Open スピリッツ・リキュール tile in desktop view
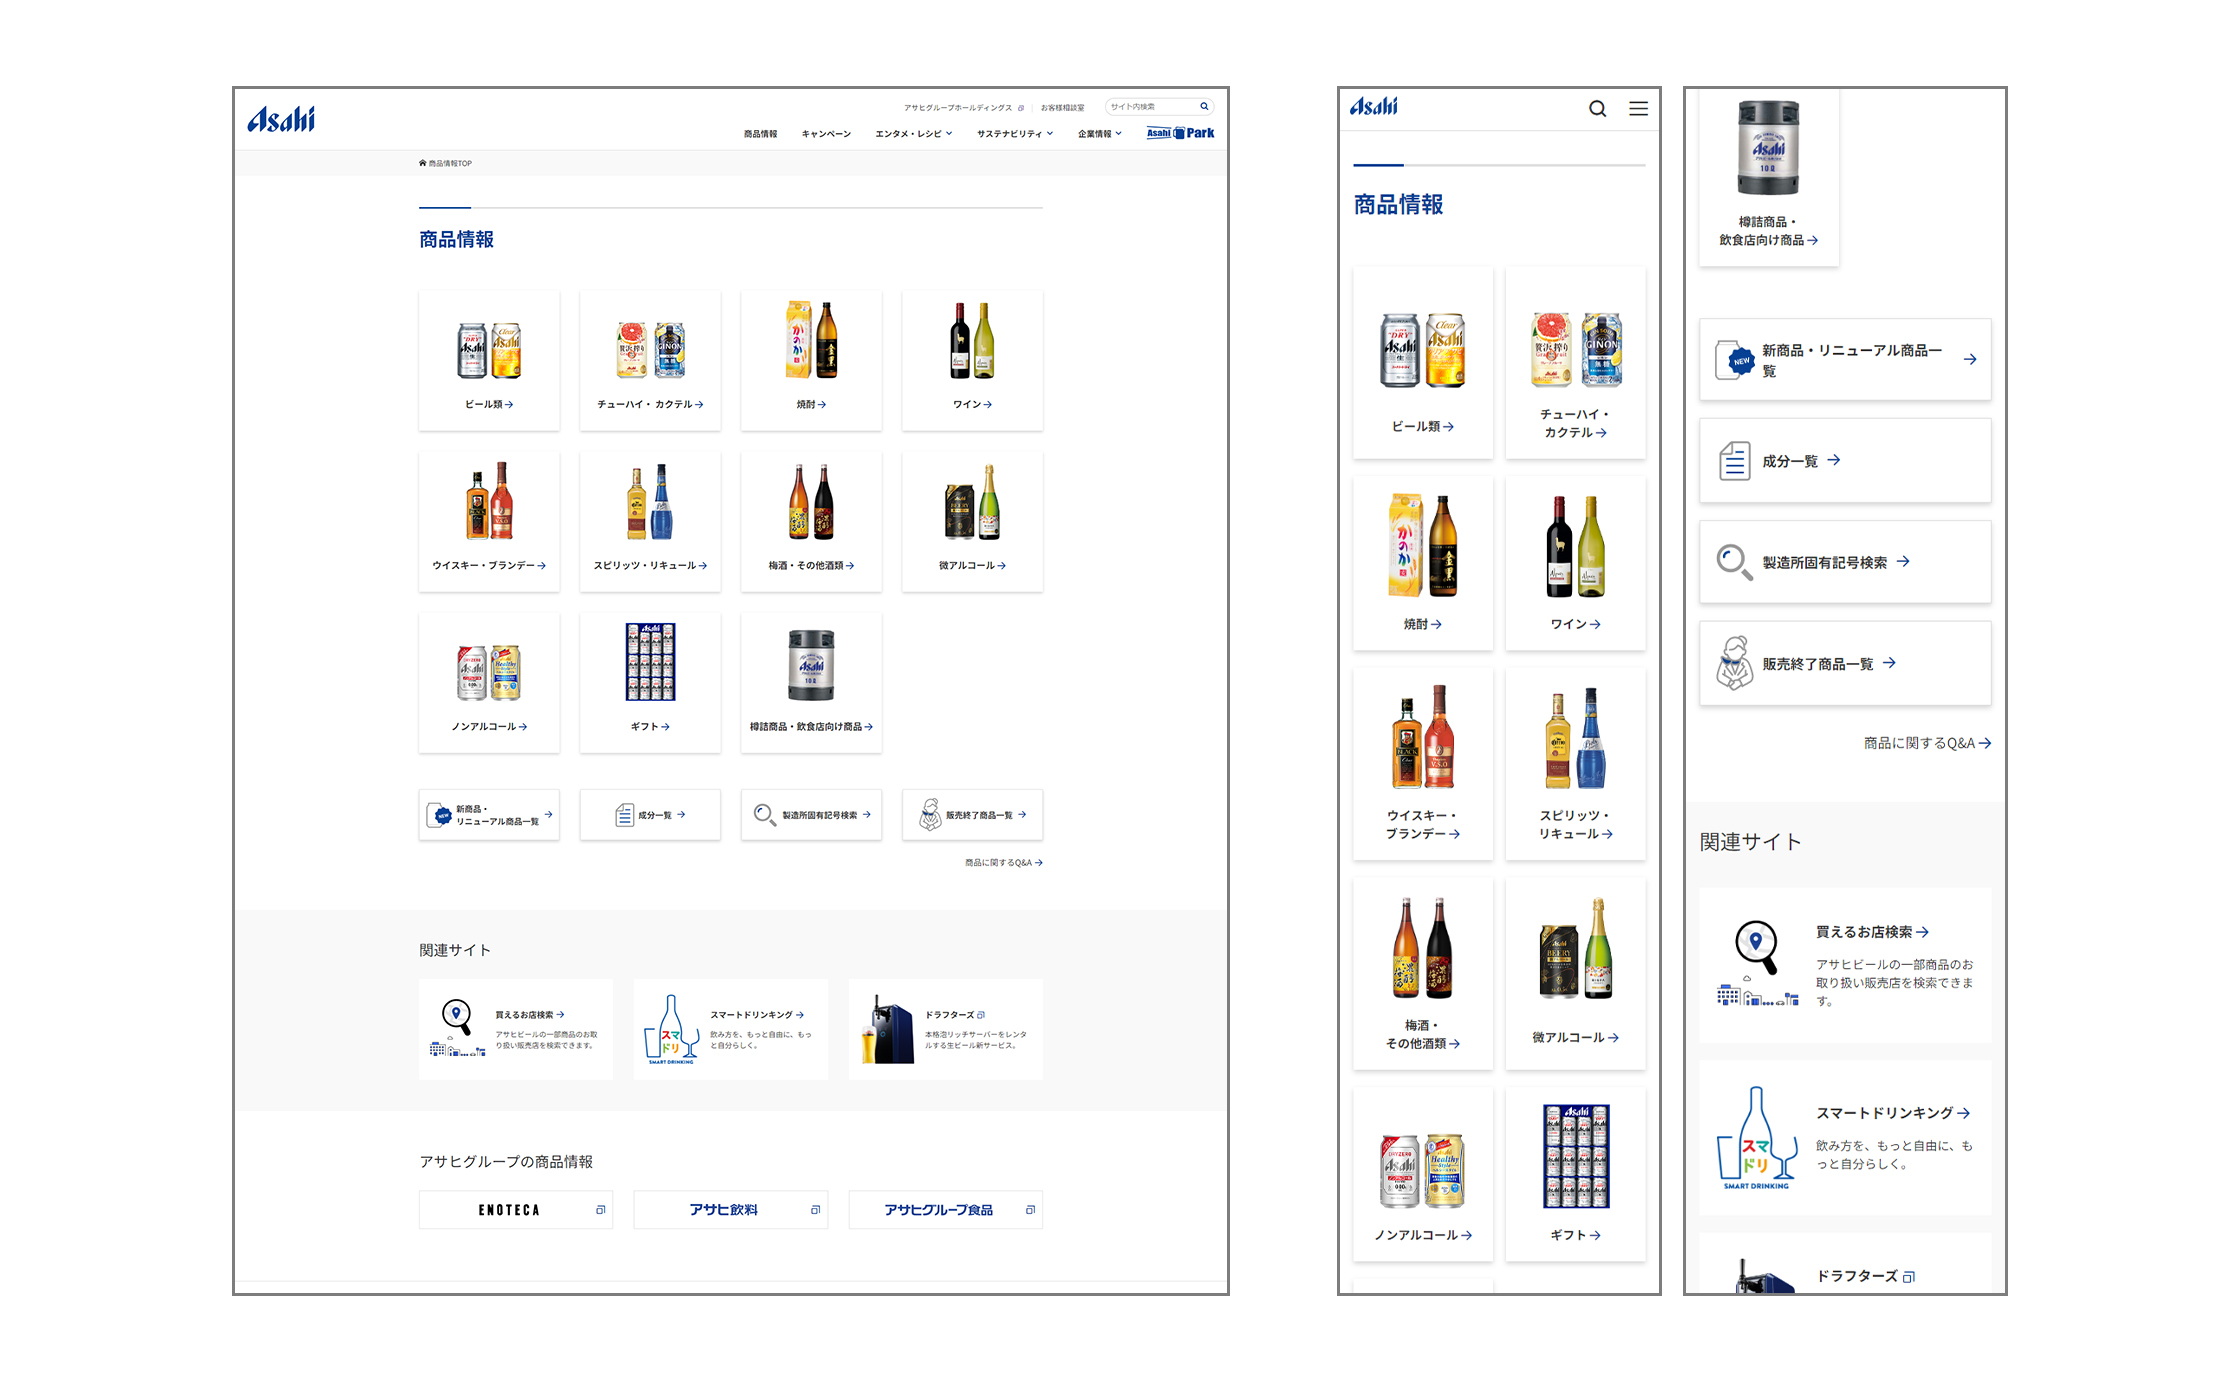 (x=650, y=522)
